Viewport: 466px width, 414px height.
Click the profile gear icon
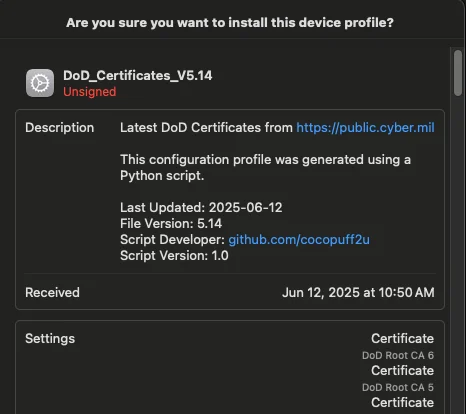[40, 83]
